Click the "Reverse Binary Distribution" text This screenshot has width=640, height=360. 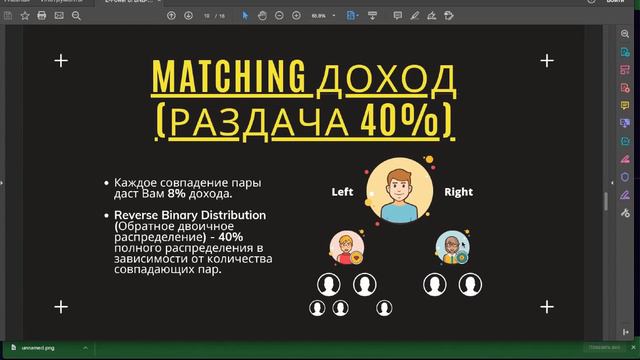coord(190,215)
